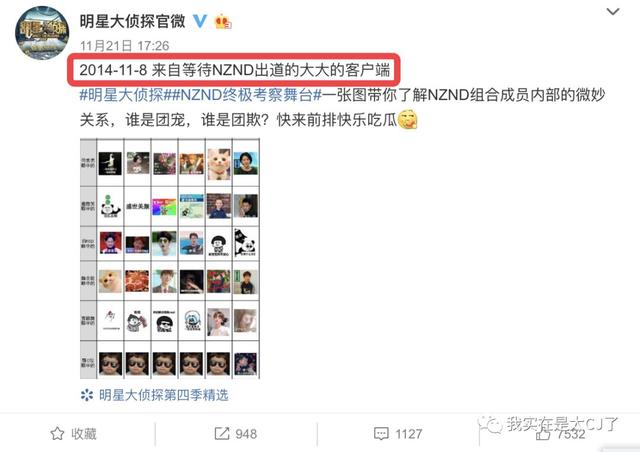This screenshot has width=640, height=452.
Task: Open 明星大侦探官微 profile avatar
Action: pos(42,33)
